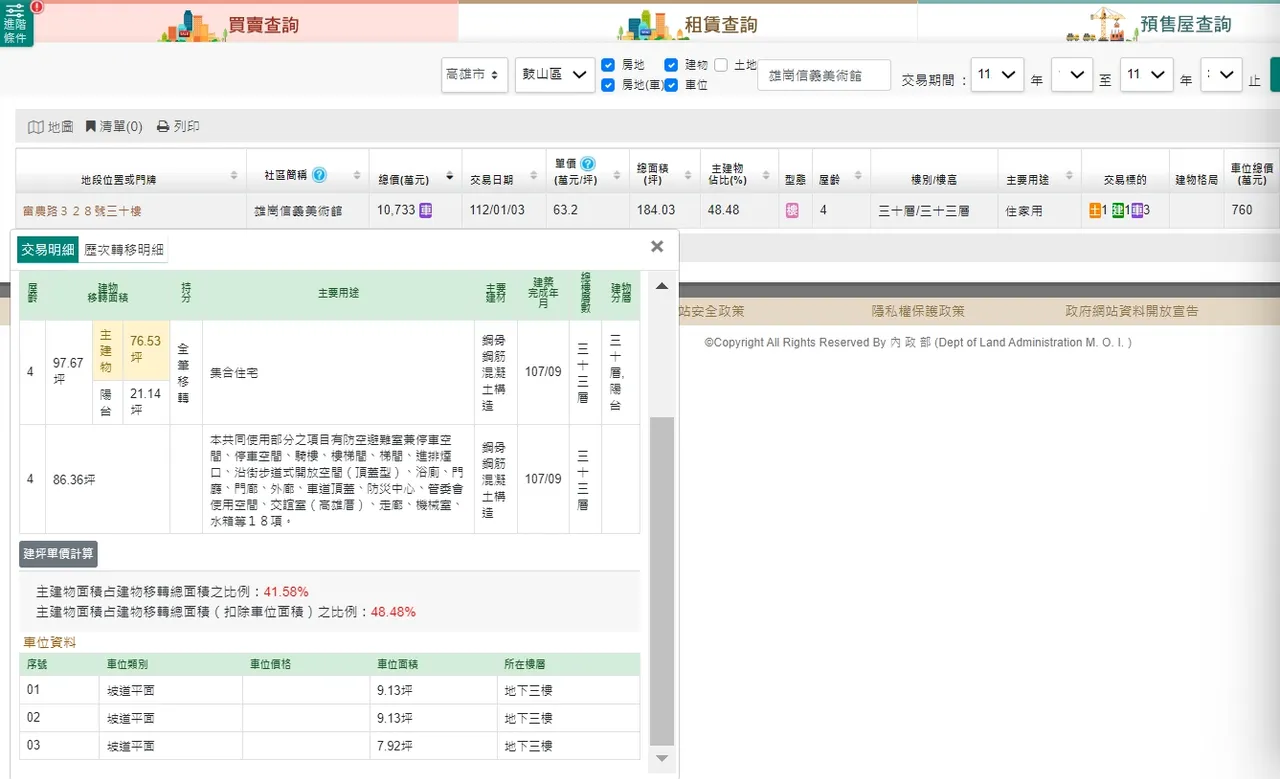Click scrollbar down arrow in popup
Viewport: 1280px width, 779px height.
tap(661, 759)
